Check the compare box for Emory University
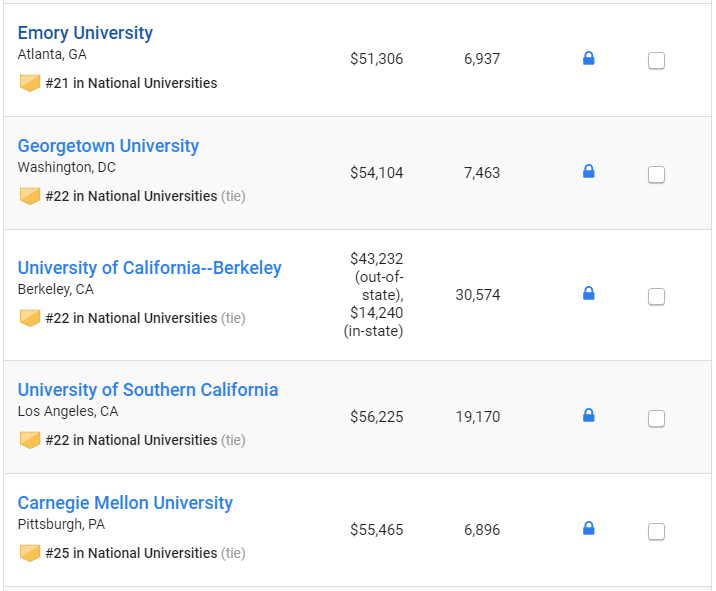This screenshot has height=591, width=716. click(656, 61)
